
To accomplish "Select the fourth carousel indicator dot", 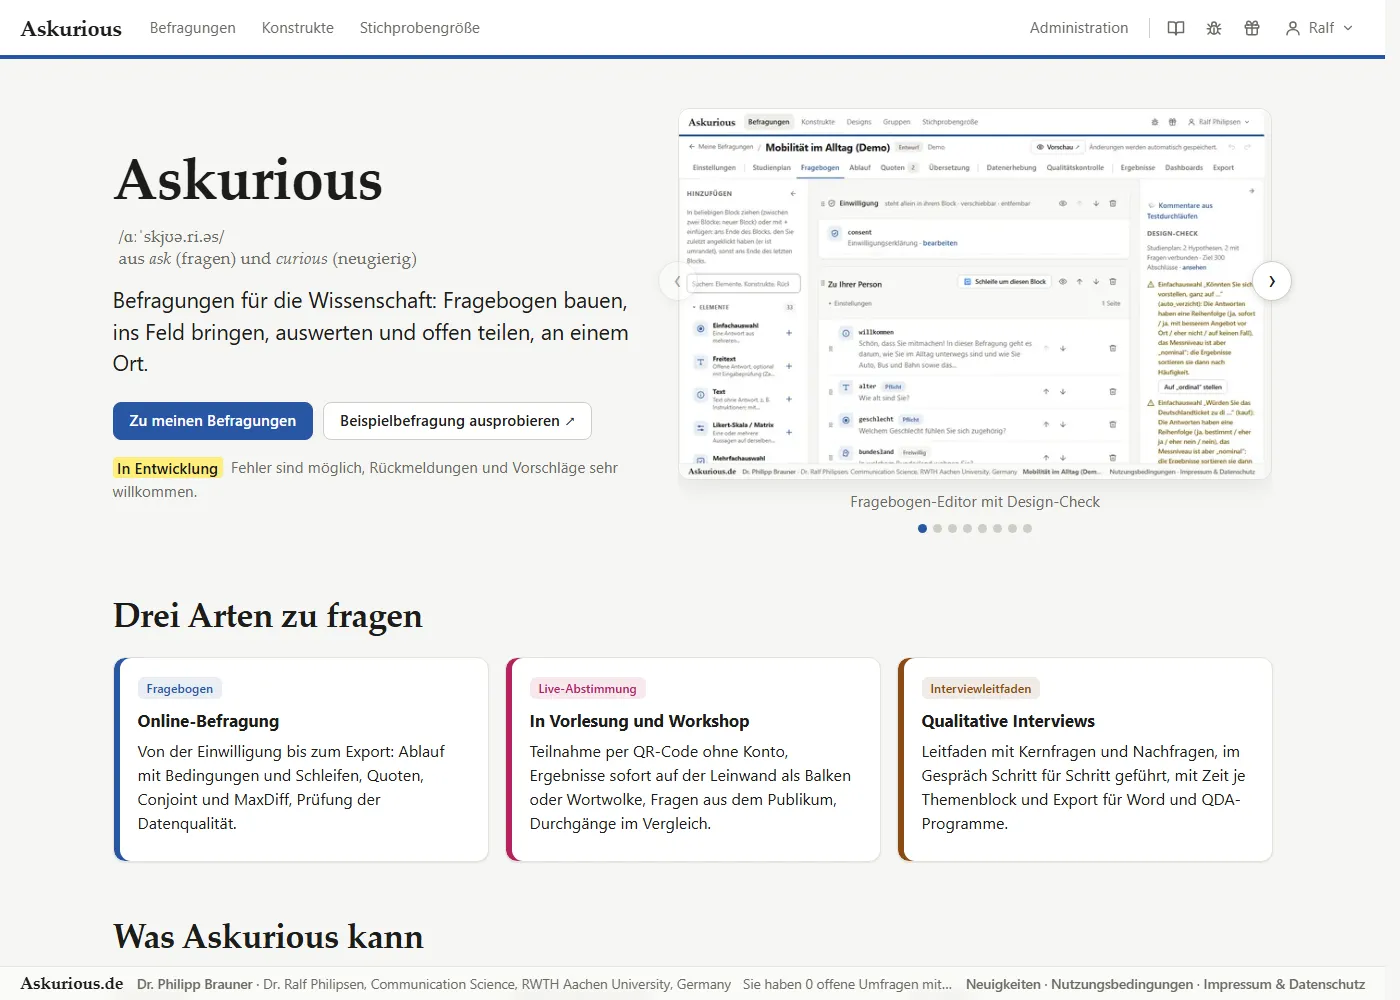I will 967,528.
